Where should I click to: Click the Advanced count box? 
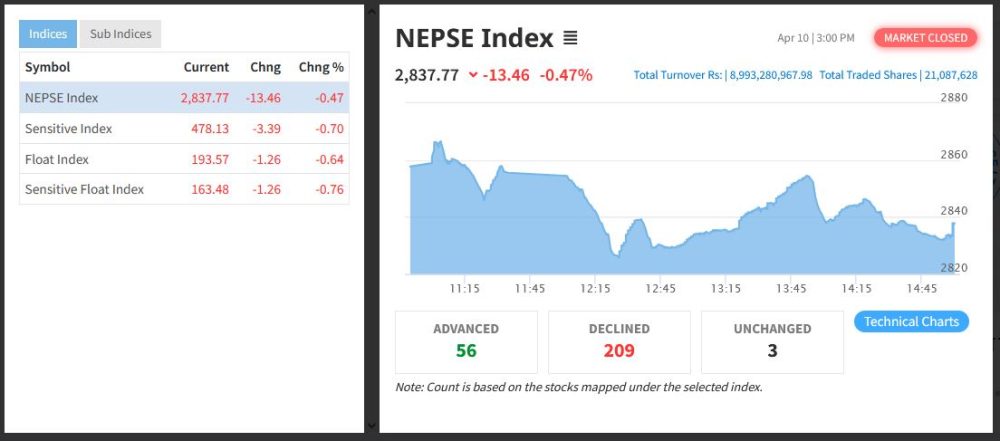click(x=466, y=341)
